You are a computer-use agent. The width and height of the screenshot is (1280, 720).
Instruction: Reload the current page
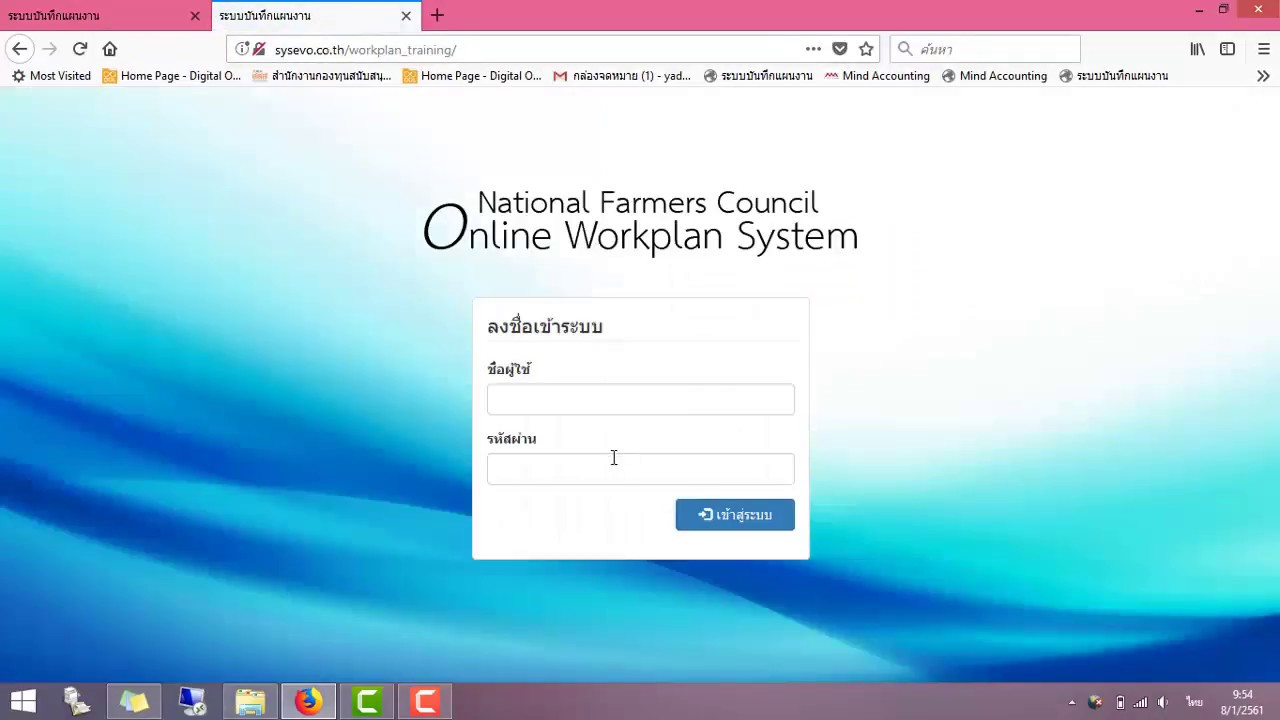pos(80,49)
